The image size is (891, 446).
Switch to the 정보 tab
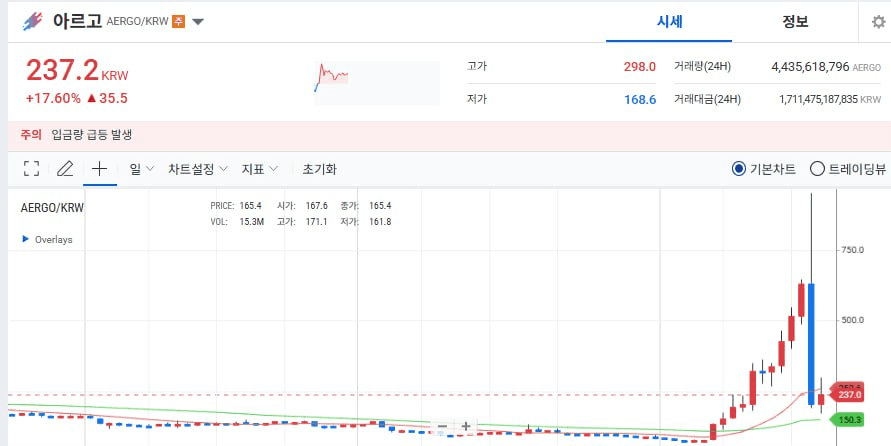tap(795, 22)
